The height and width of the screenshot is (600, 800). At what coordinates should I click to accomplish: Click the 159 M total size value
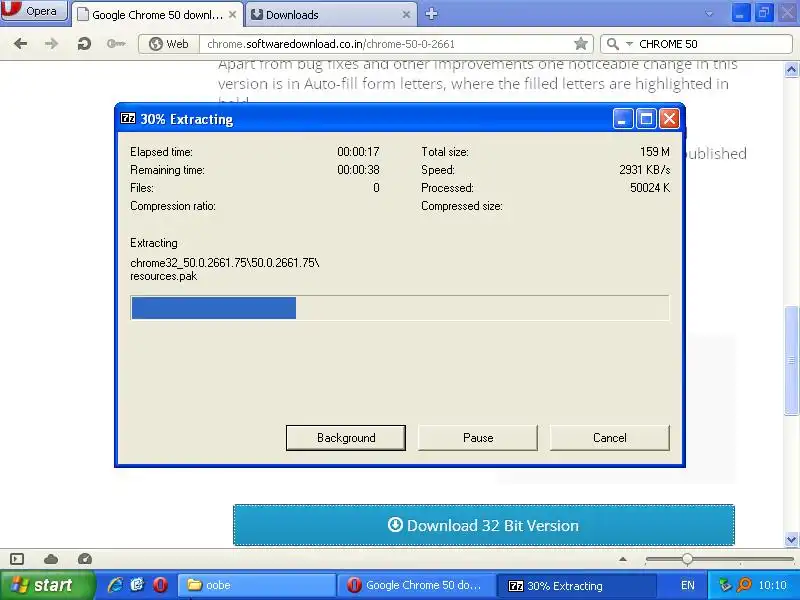click(655, 152)
